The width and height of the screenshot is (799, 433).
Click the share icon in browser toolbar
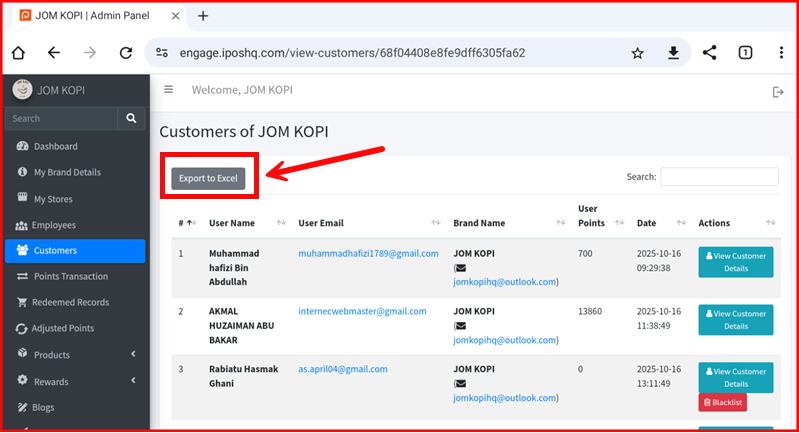[709, 53]
